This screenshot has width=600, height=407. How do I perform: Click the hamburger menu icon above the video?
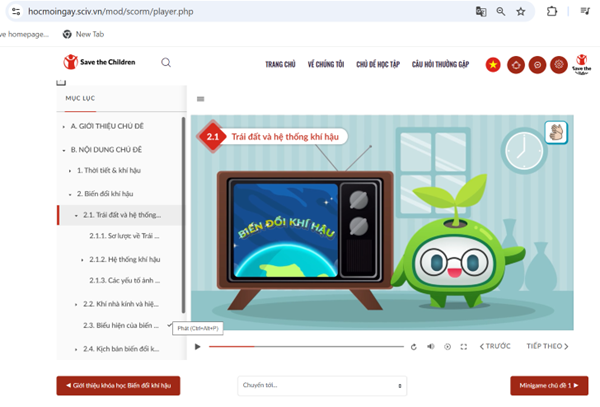click(x=201, y=99)
